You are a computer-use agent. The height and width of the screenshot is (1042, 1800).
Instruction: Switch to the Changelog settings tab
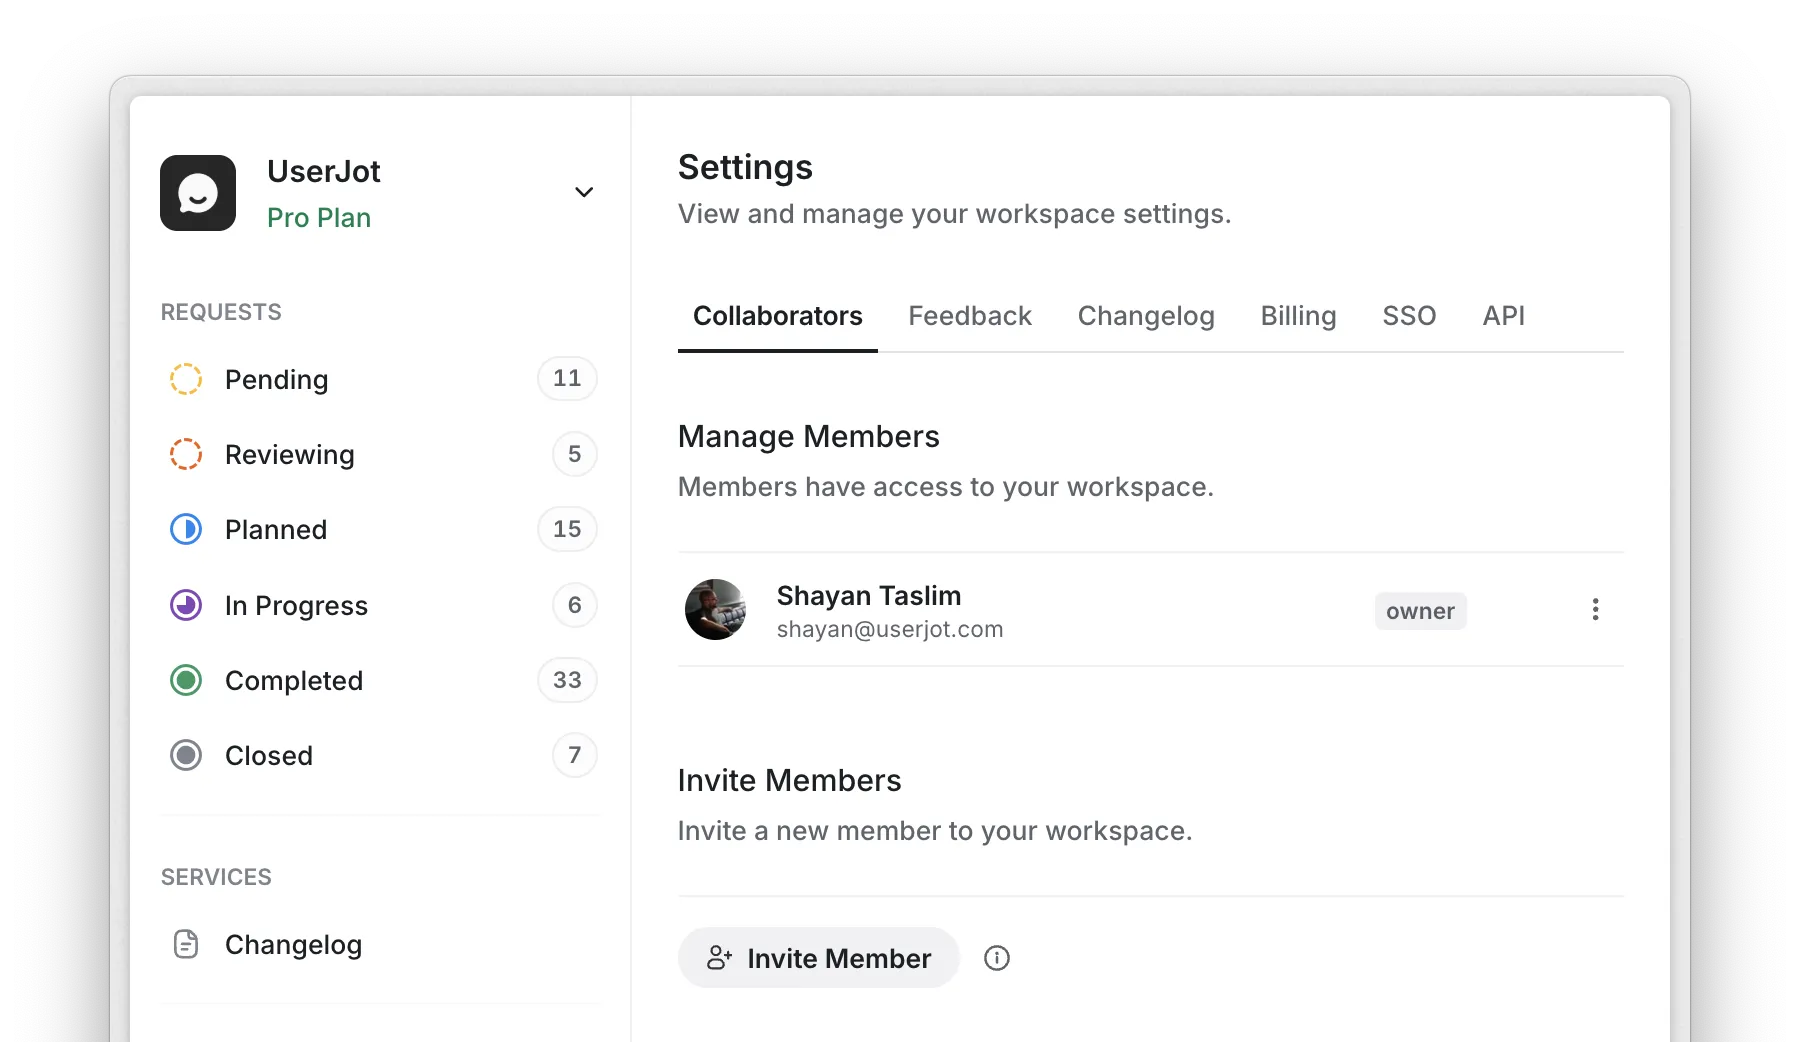[1146, 316]
